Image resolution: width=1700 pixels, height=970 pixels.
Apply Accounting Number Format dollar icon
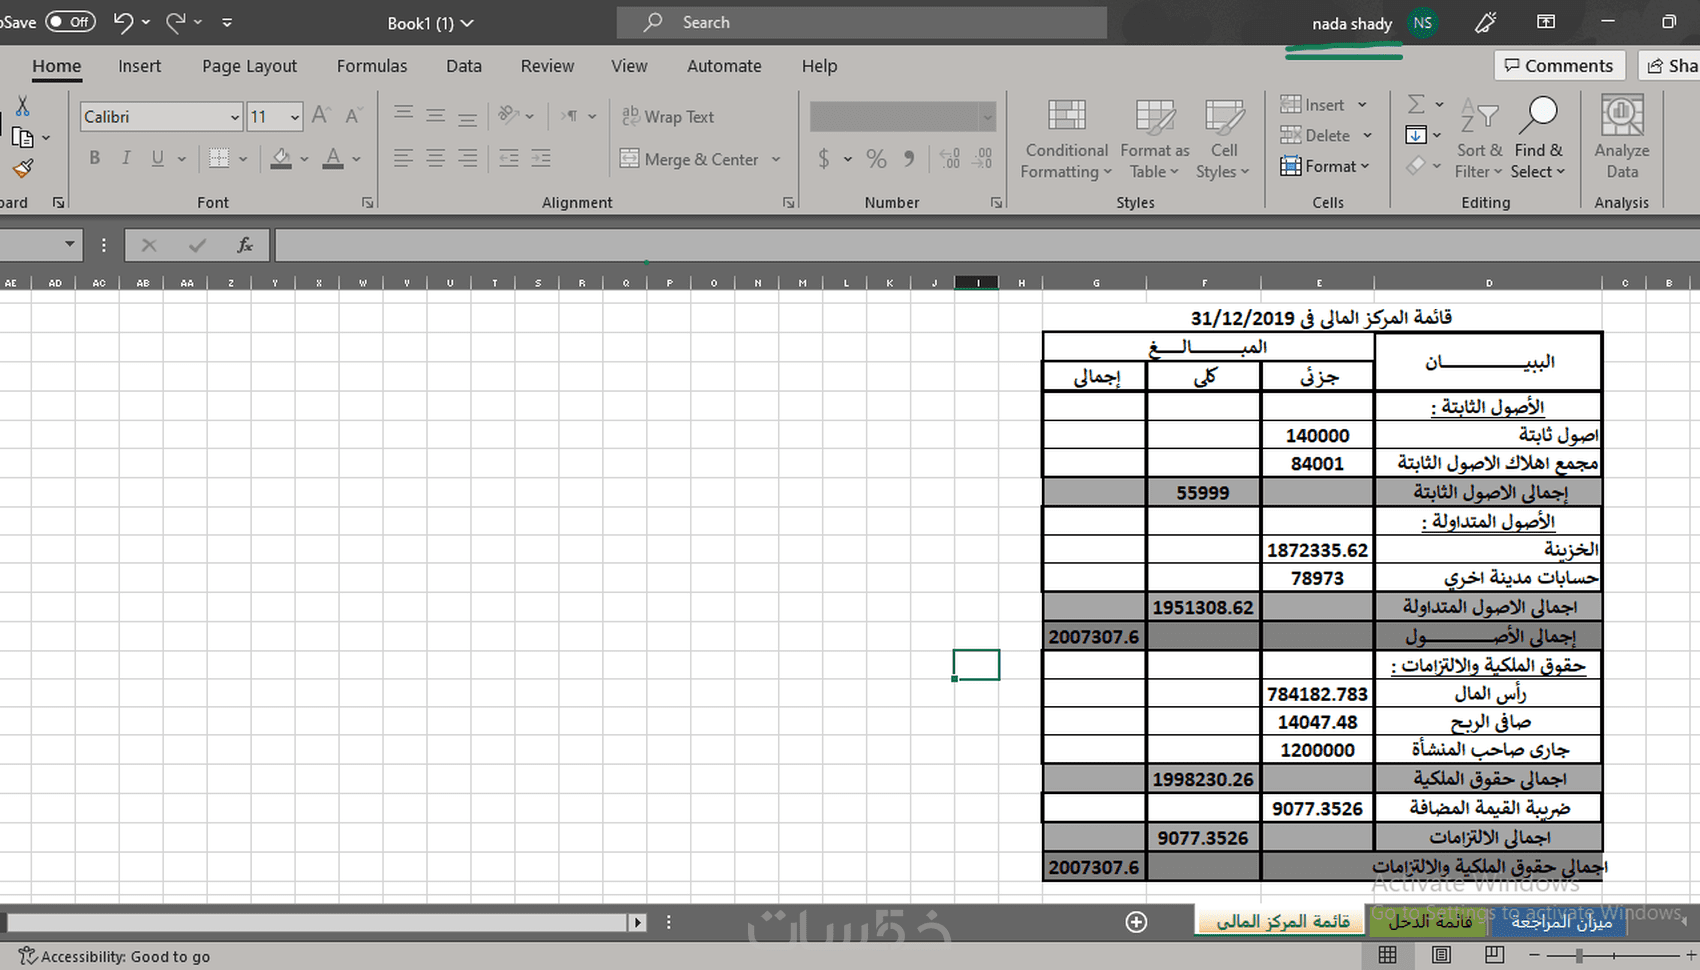(x=824, y=158)
